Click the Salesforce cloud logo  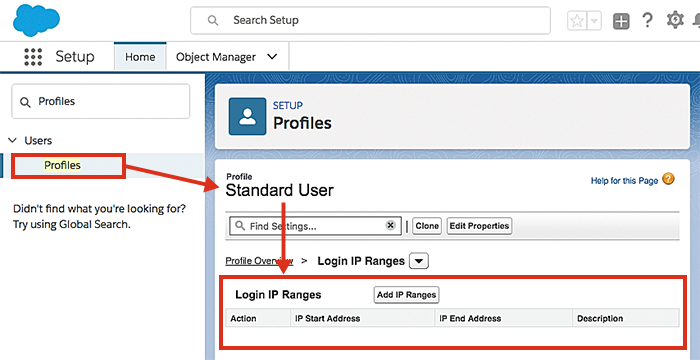[x=37, y=19]
